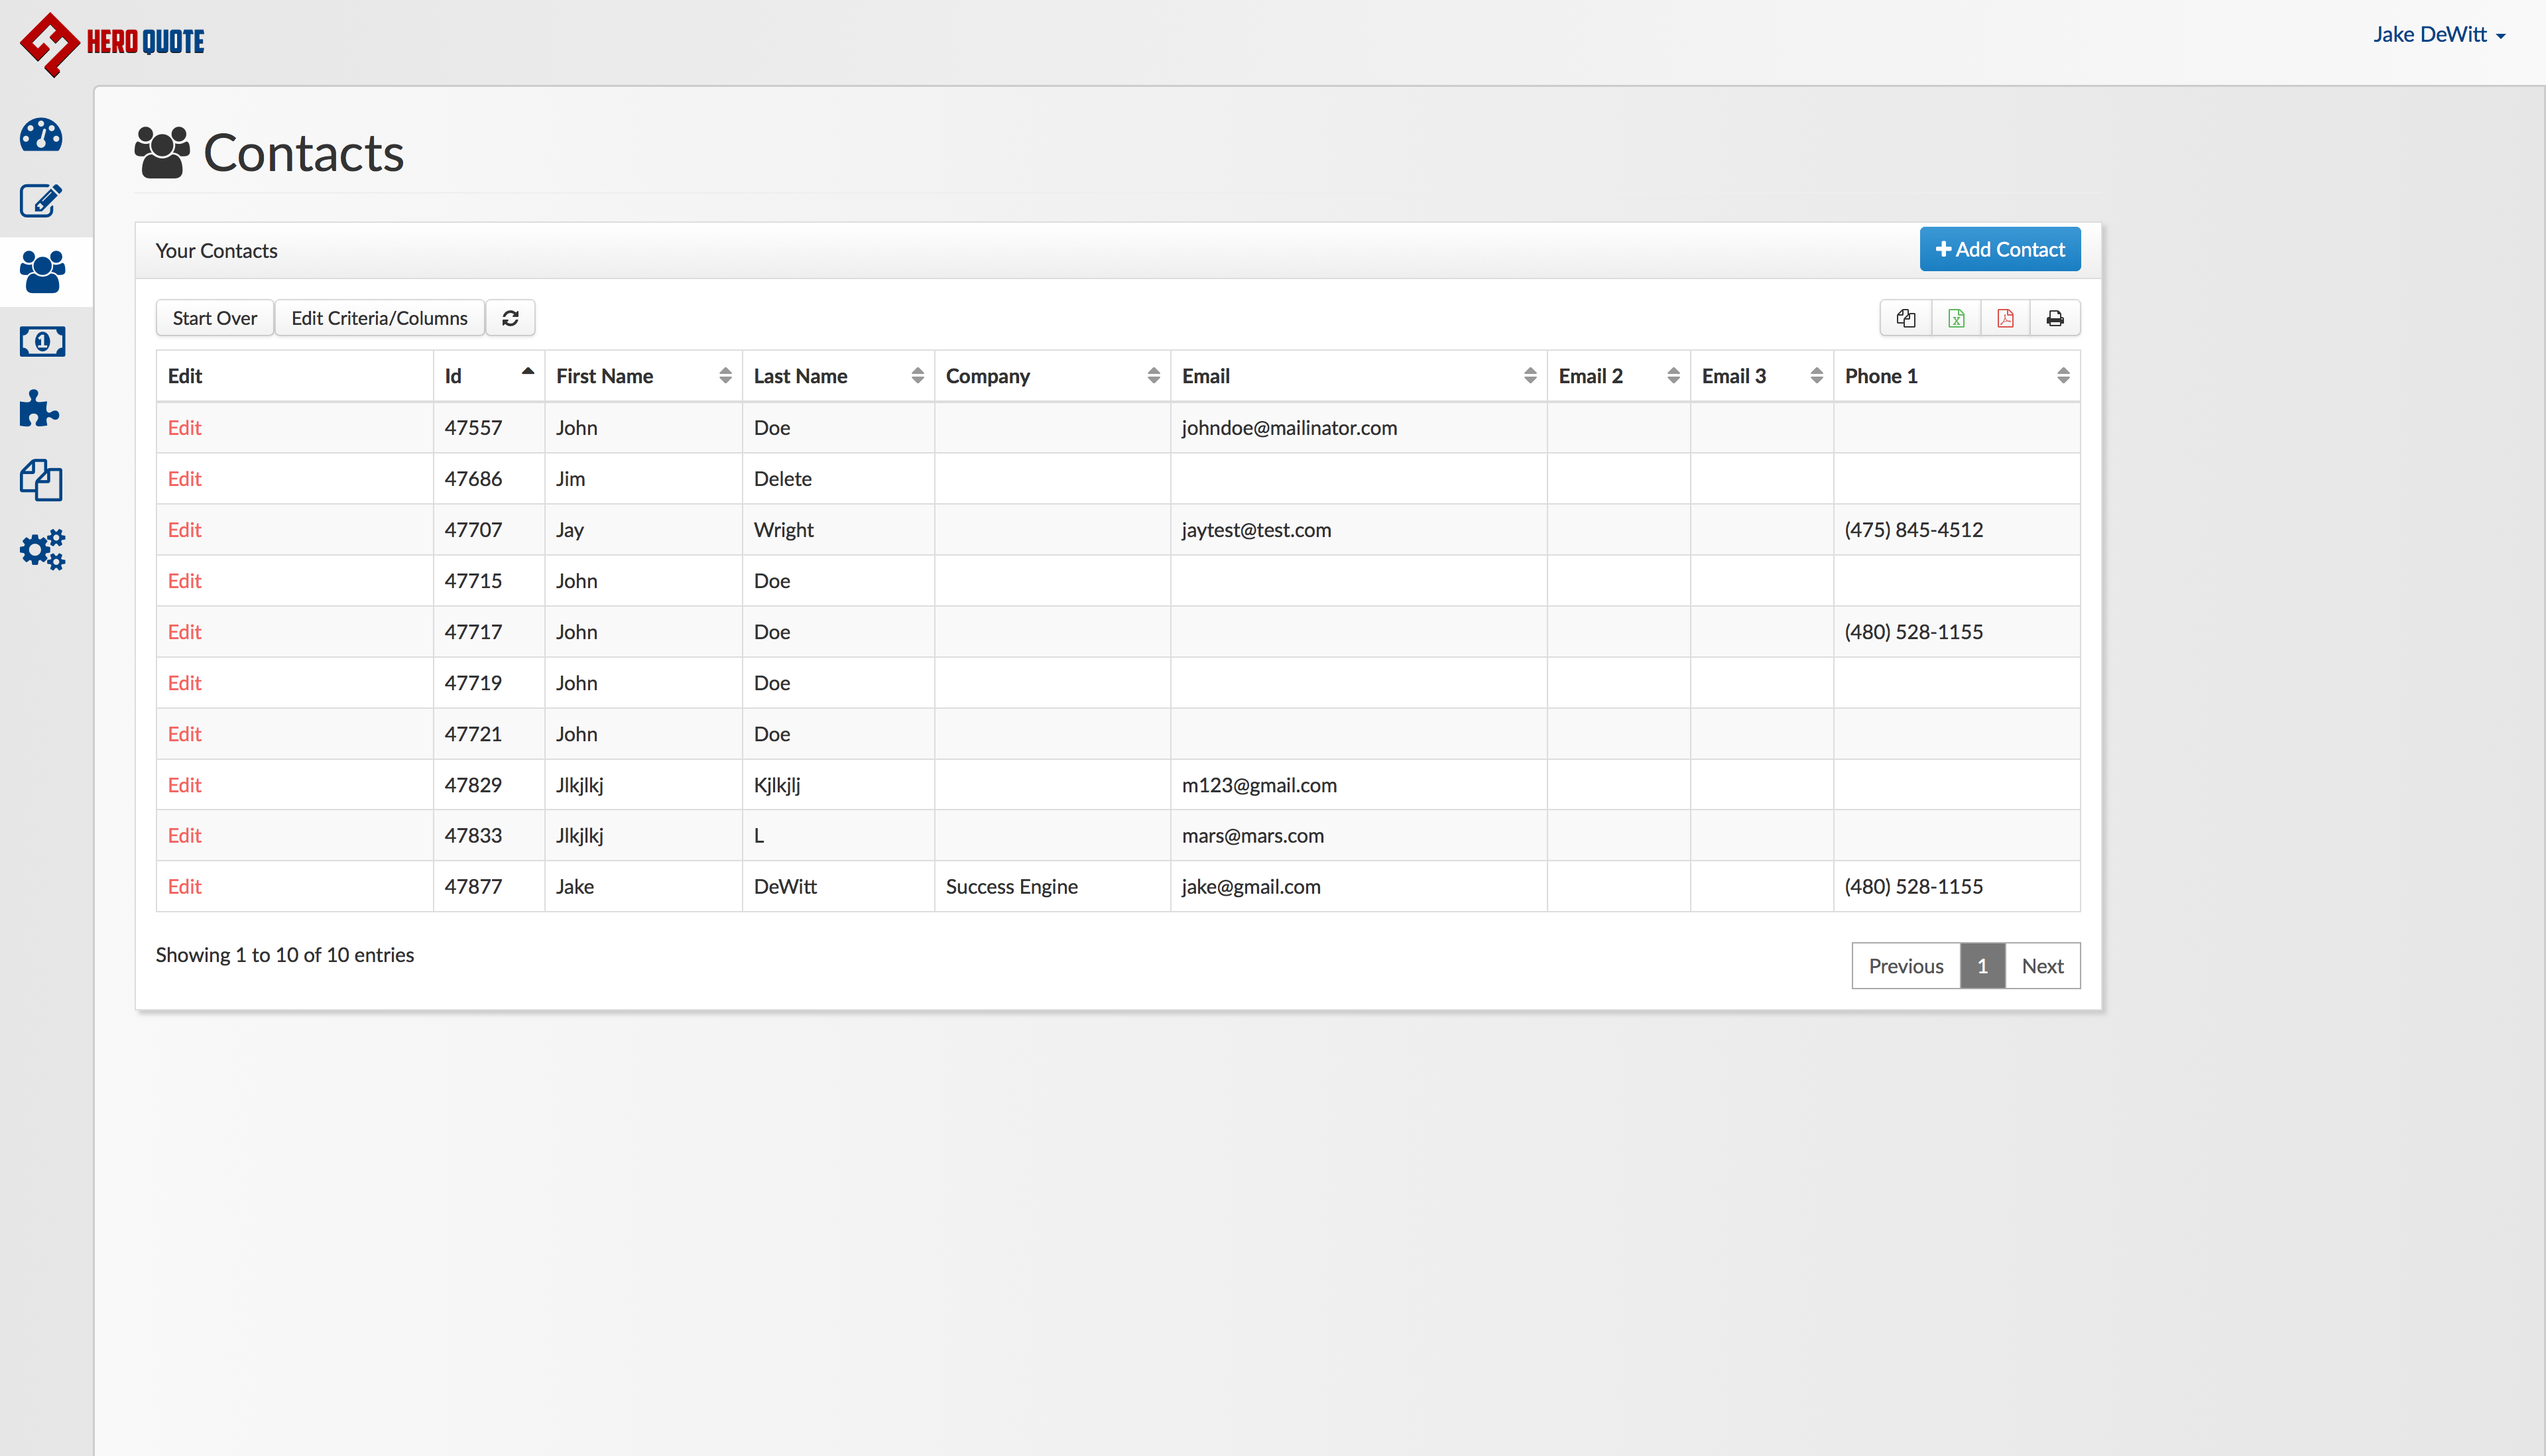Expand the Jake DeWitt user menu

(2439, 35)
